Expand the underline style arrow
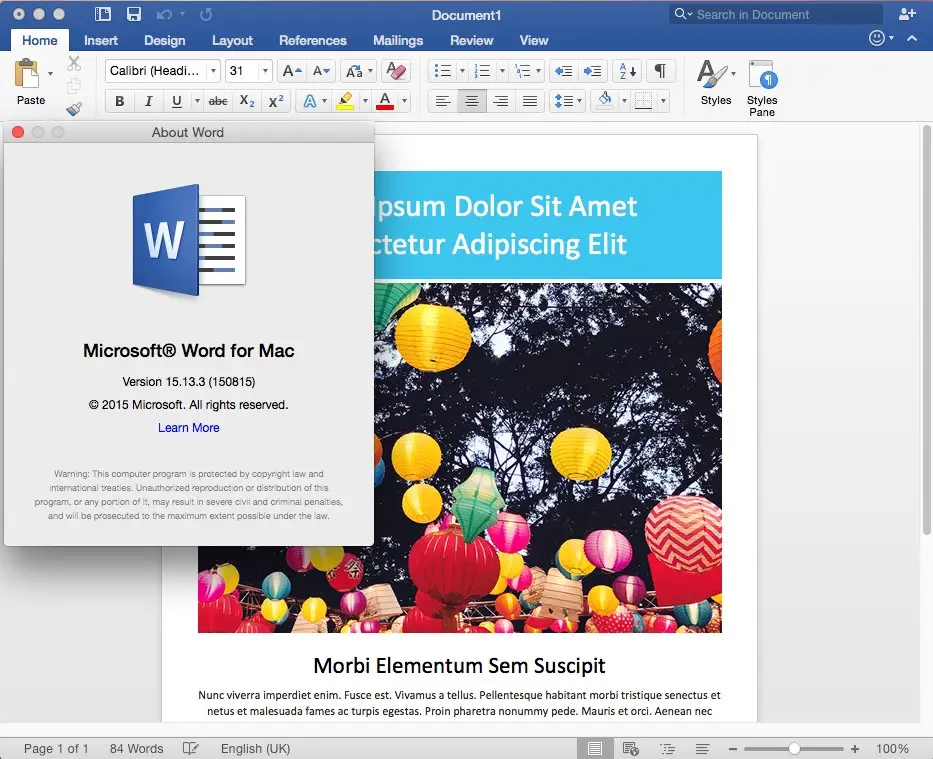This screenshot has height=759, width=933. (197, 102)
